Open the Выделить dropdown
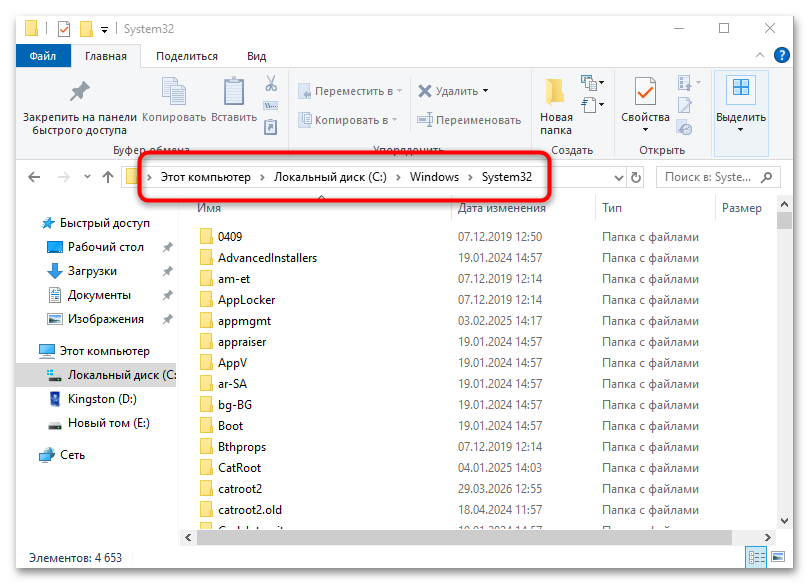The image size is (810, 584). 740,128
